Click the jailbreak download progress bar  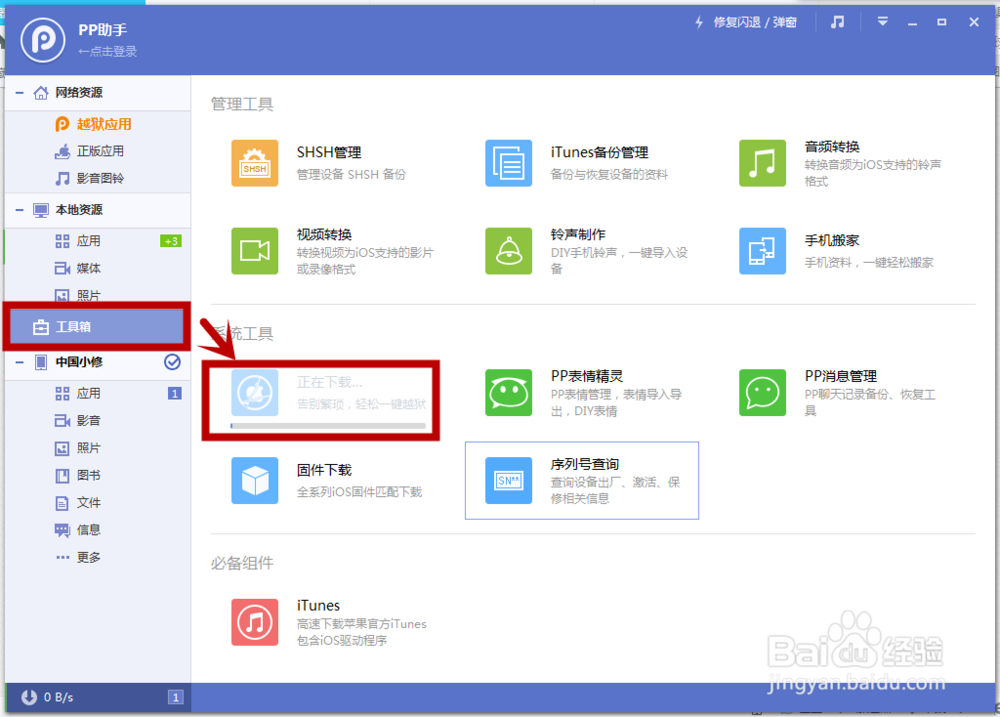(x=328, y=425)
